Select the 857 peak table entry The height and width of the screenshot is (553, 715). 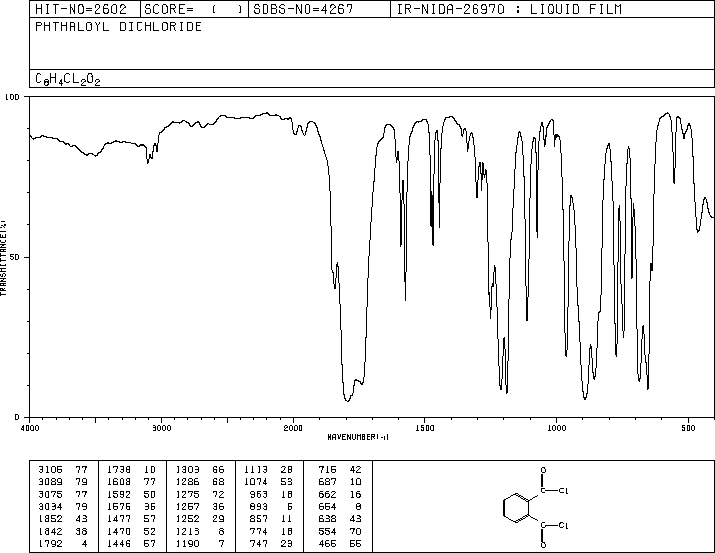click(271, 519)
